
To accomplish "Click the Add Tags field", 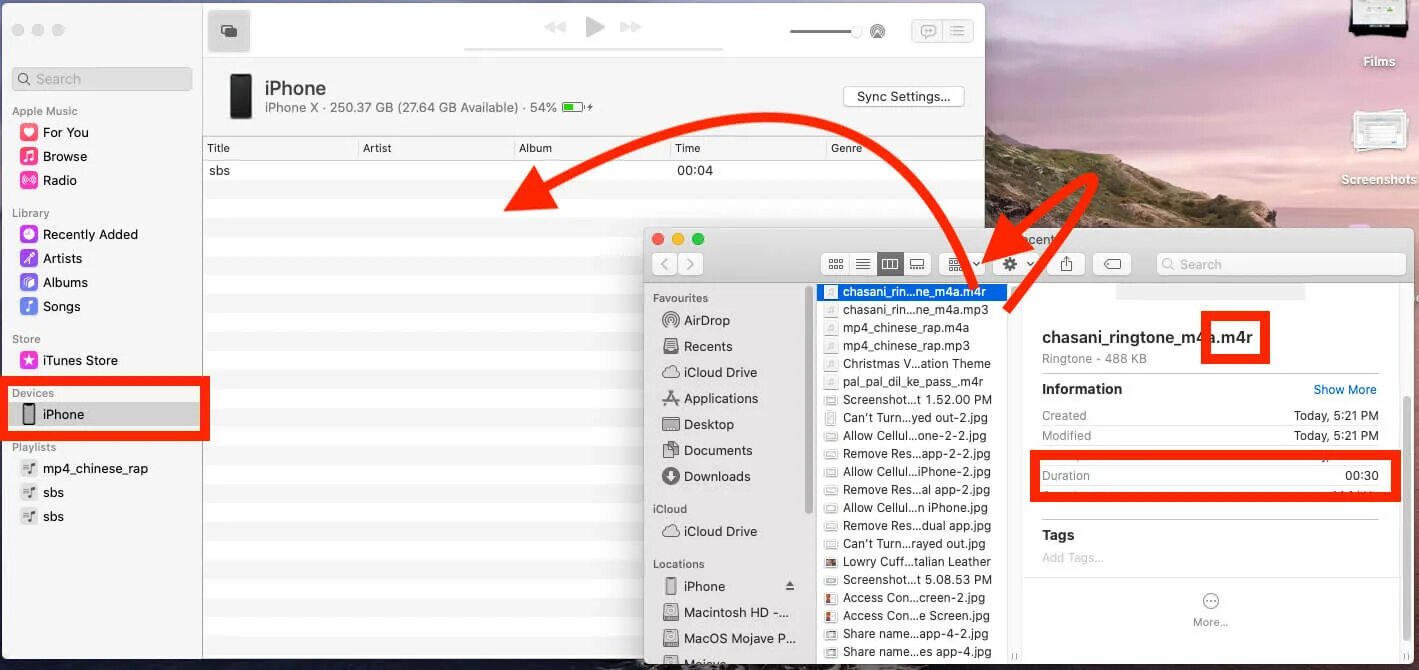I will pos(1072,558).
